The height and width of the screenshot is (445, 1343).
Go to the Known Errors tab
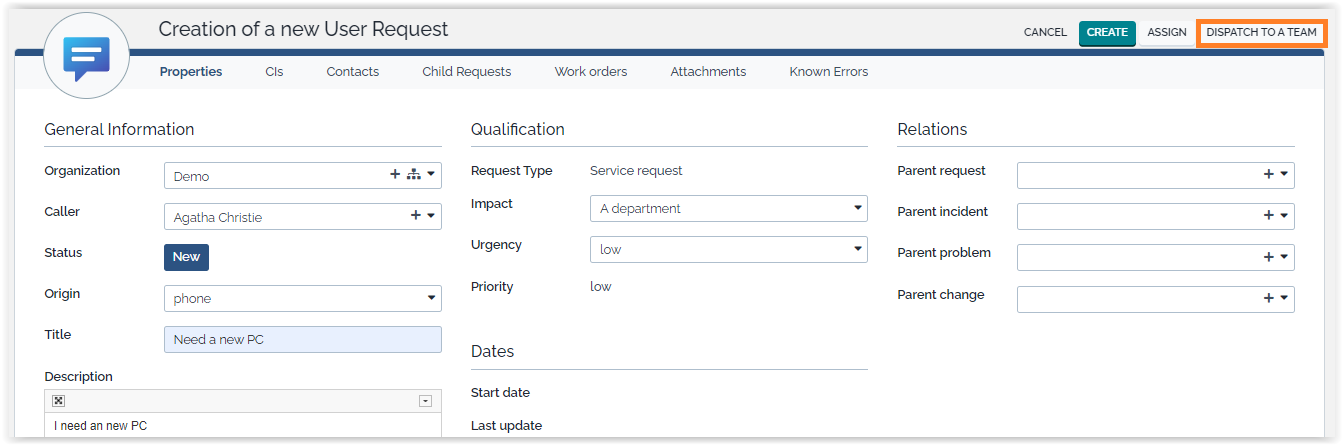point(828,72)
